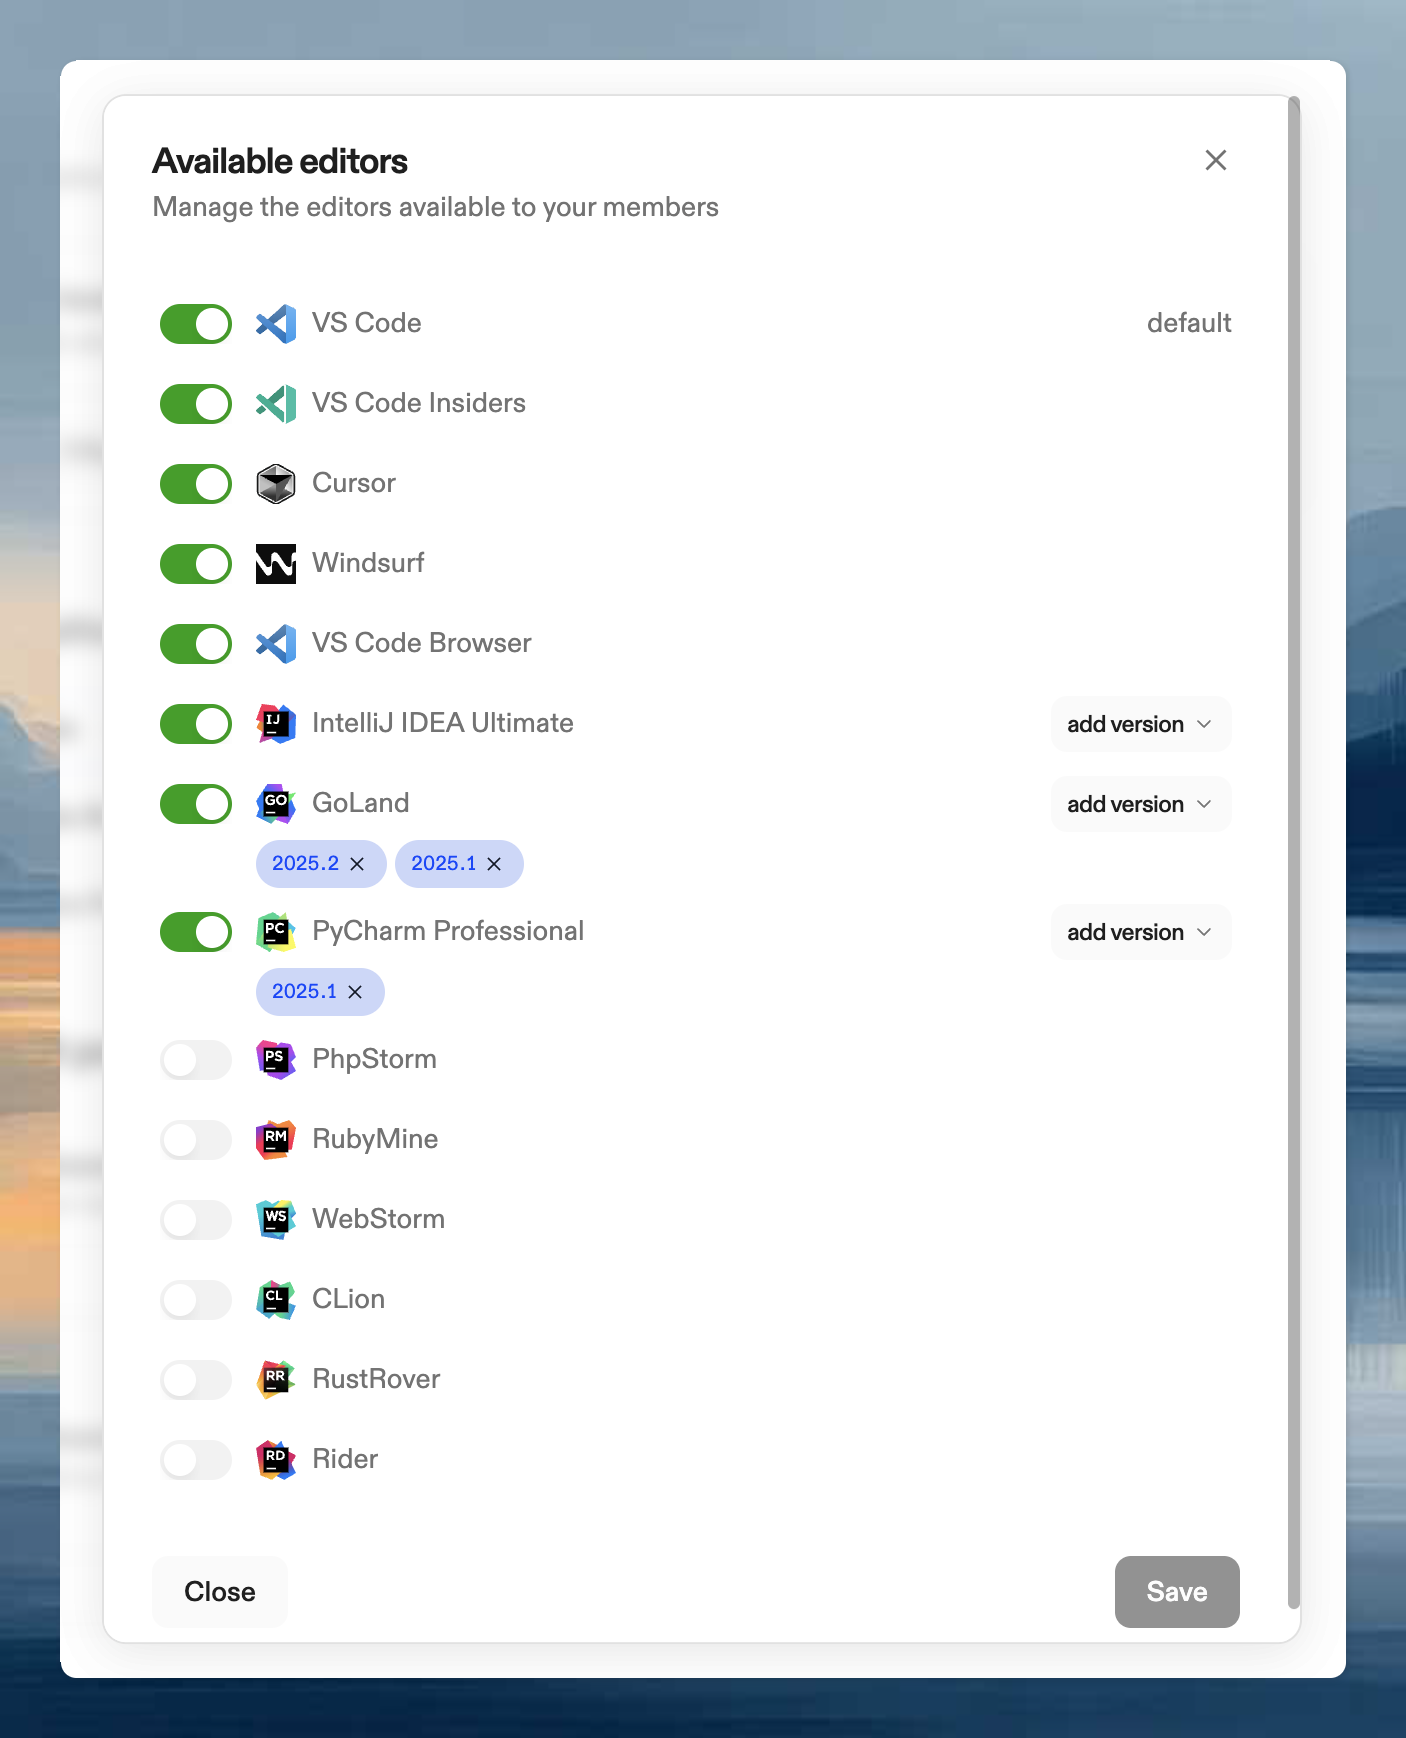1406x1738 pixels.
Task: Close the Available editors dialog with X
Action: tap(1216, 160)
